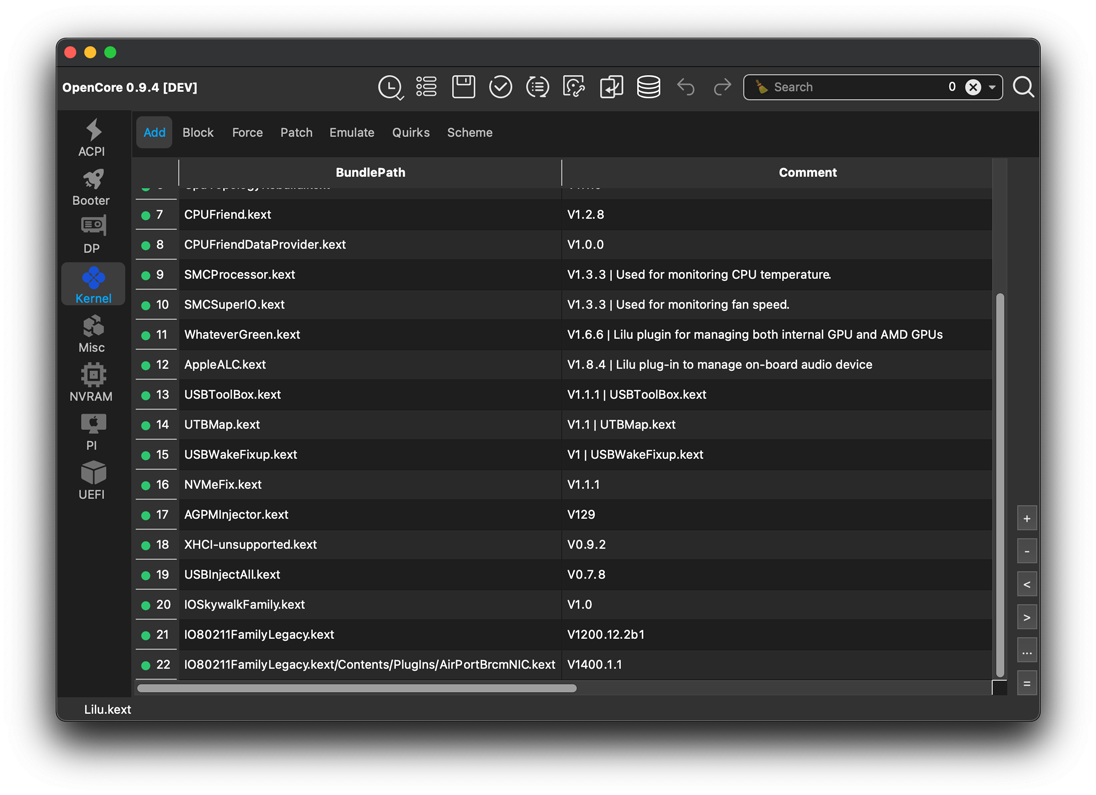This screenshot has height=795, width=1096.
Task: Select the USBWakeFixup.kext cell
Action: click(370, 455)
